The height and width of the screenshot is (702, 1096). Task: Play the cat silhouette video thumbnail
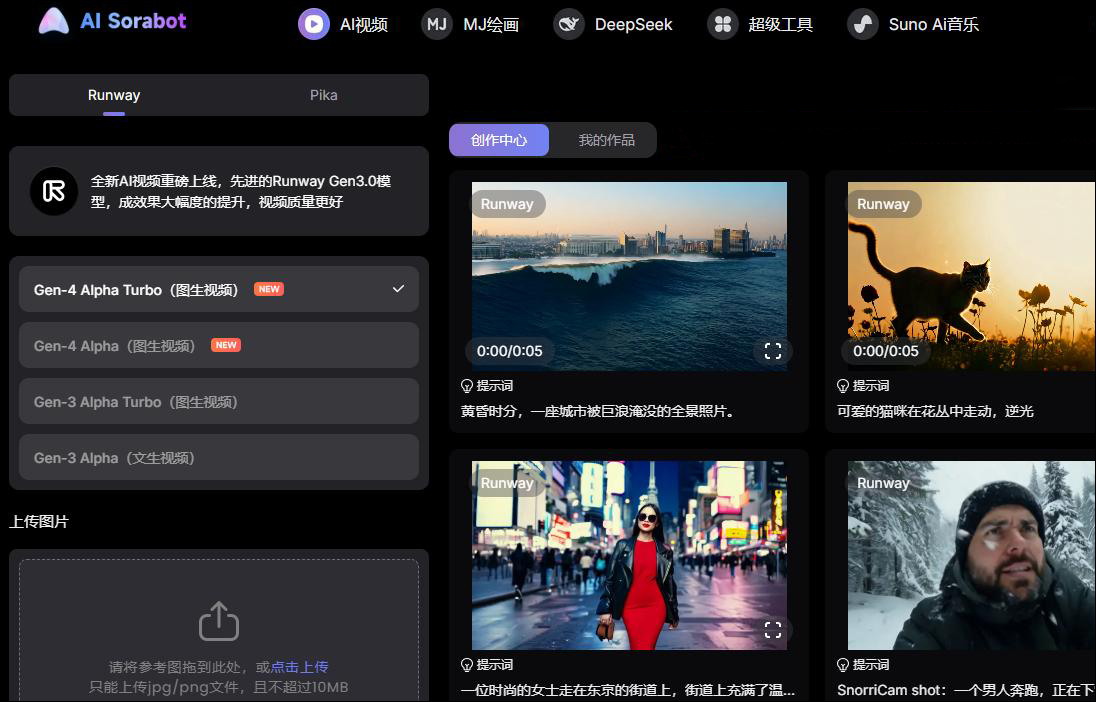[972, 276]
